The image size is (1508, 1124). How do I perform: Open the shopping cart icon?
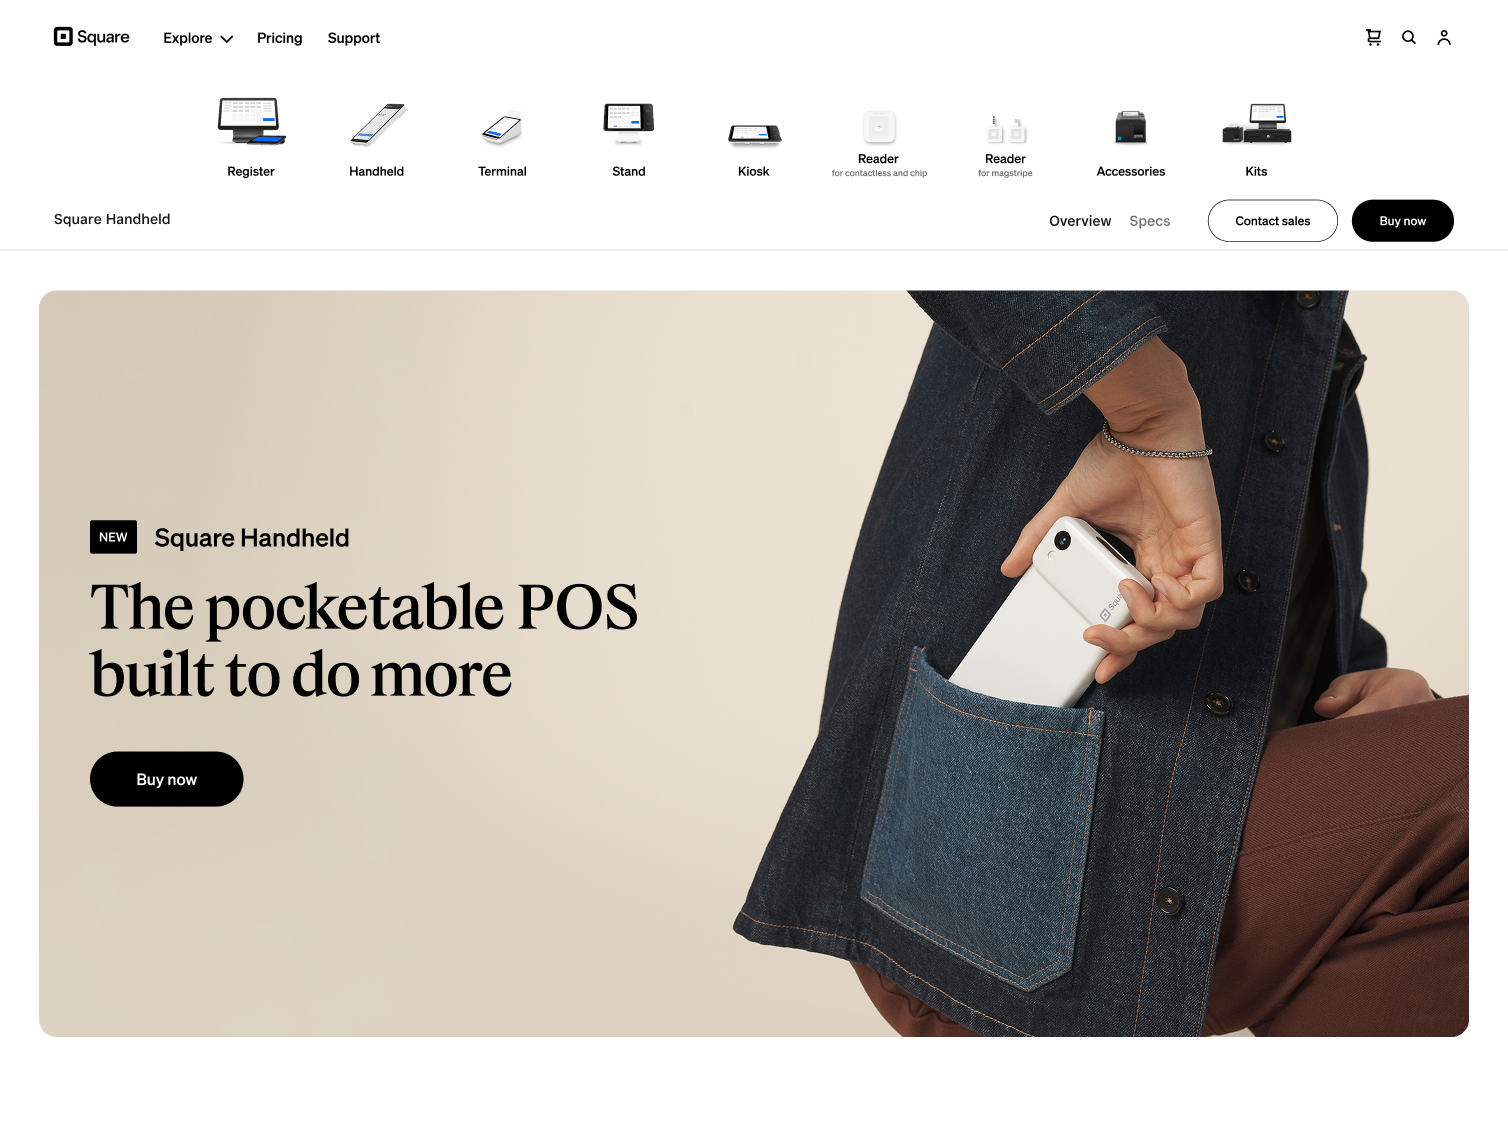click(x=1373, y=37)
